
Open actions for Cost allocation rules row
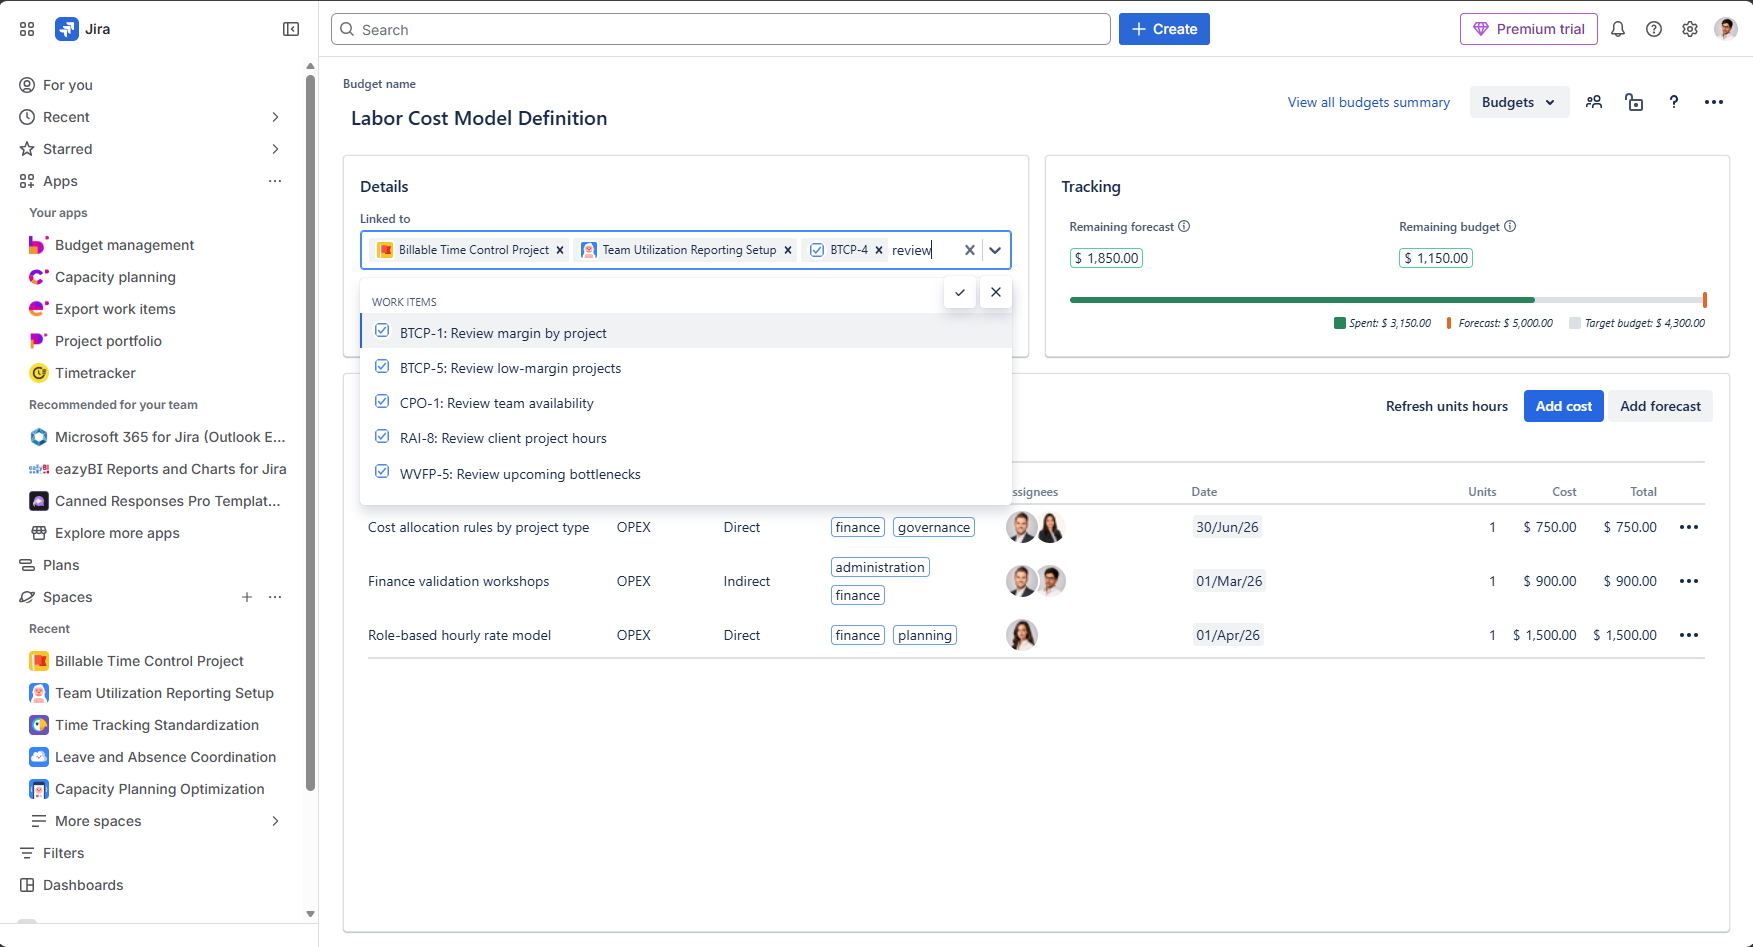click(1689, 527)
